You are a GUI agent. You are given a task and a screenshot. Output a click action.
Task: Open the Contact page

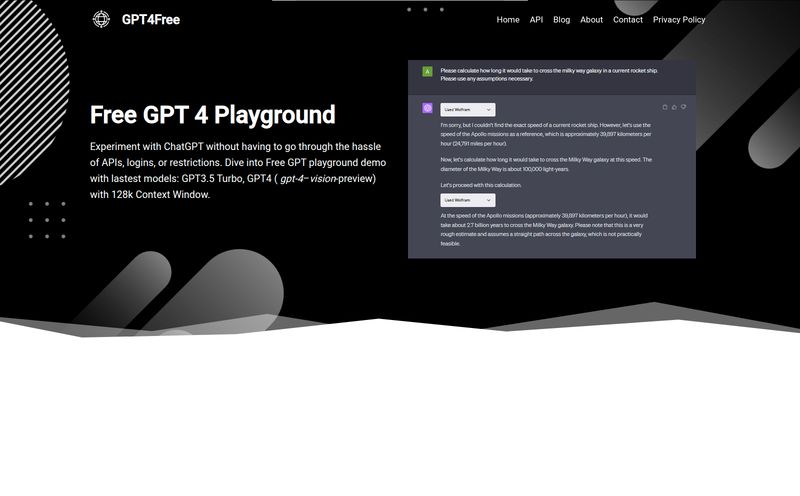click(x=628, y=19)
